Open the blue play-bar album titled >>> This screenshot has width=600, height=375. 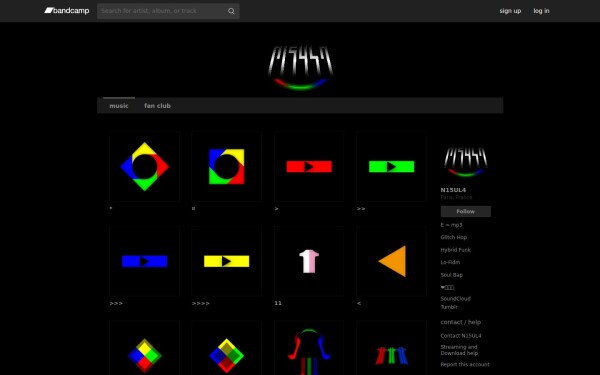144,261
